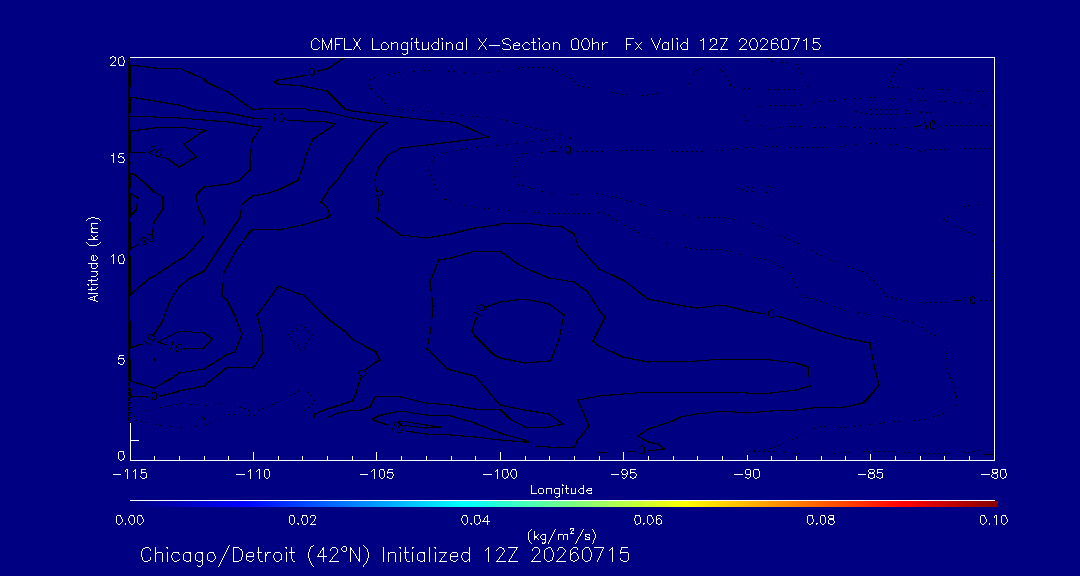Select the 20 altitude tick label
This screenshot has height=576, width=1080.
point(118,61)
